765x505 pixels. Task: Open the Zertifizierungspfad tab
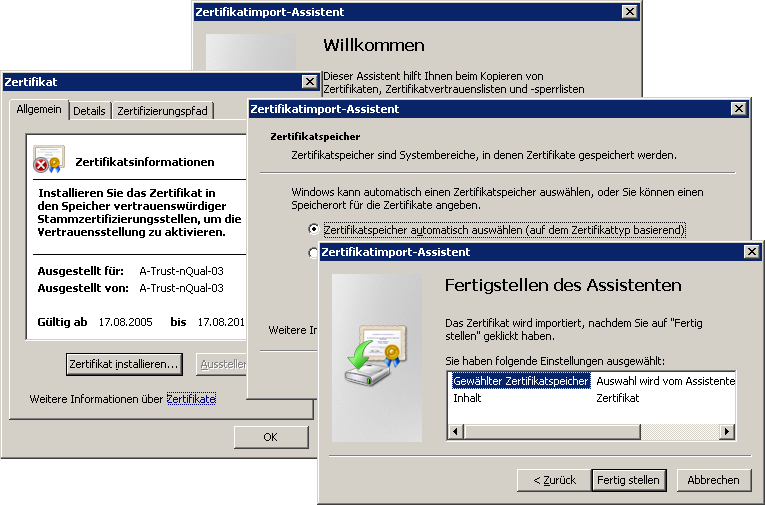162,111
